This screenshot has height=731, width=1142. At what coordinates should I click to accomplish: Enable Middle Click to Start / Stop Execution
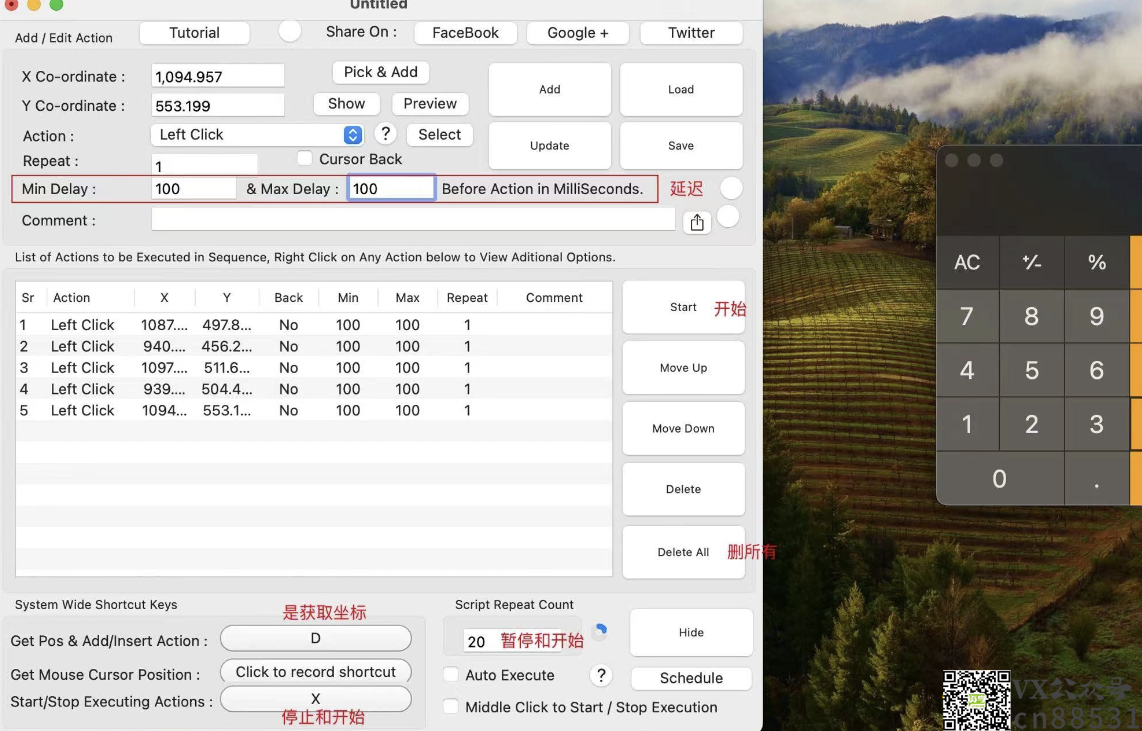(x=451, y=706)
